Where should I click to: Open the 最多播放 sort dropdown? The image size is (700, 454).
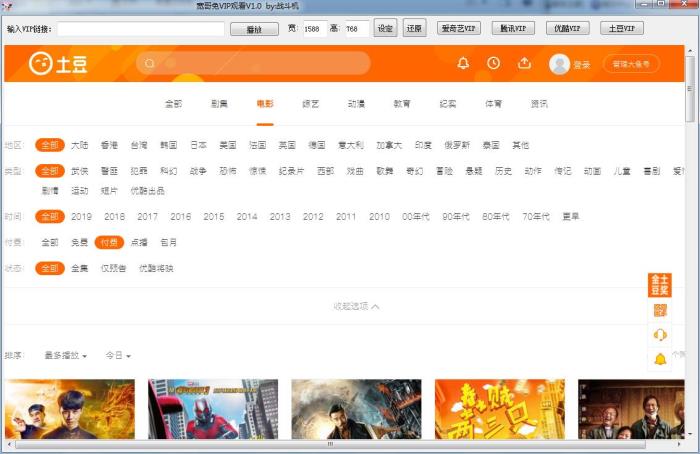[66, 355]
